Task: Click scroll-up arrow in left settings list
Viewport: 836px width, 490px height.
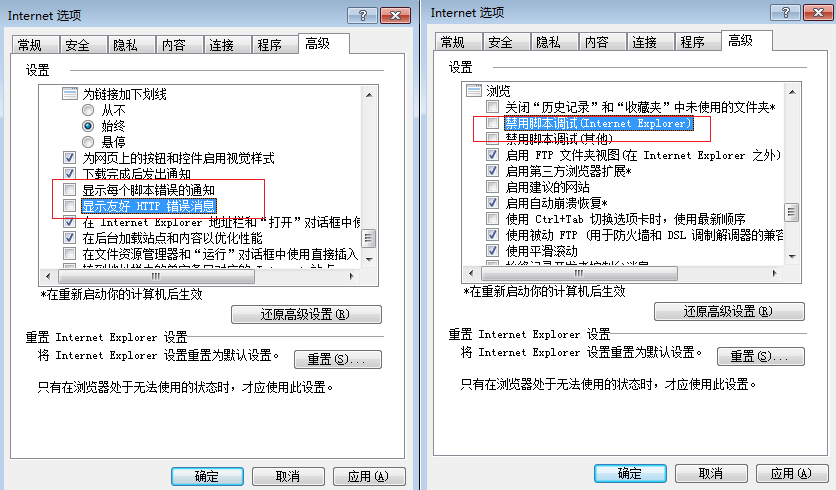Action: [x=369, y=95]
